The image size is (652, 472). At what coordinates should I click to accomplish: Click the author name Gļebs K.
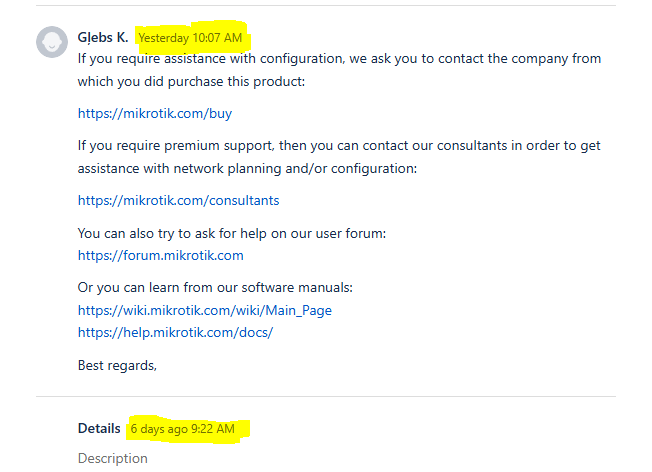[103, 38]
